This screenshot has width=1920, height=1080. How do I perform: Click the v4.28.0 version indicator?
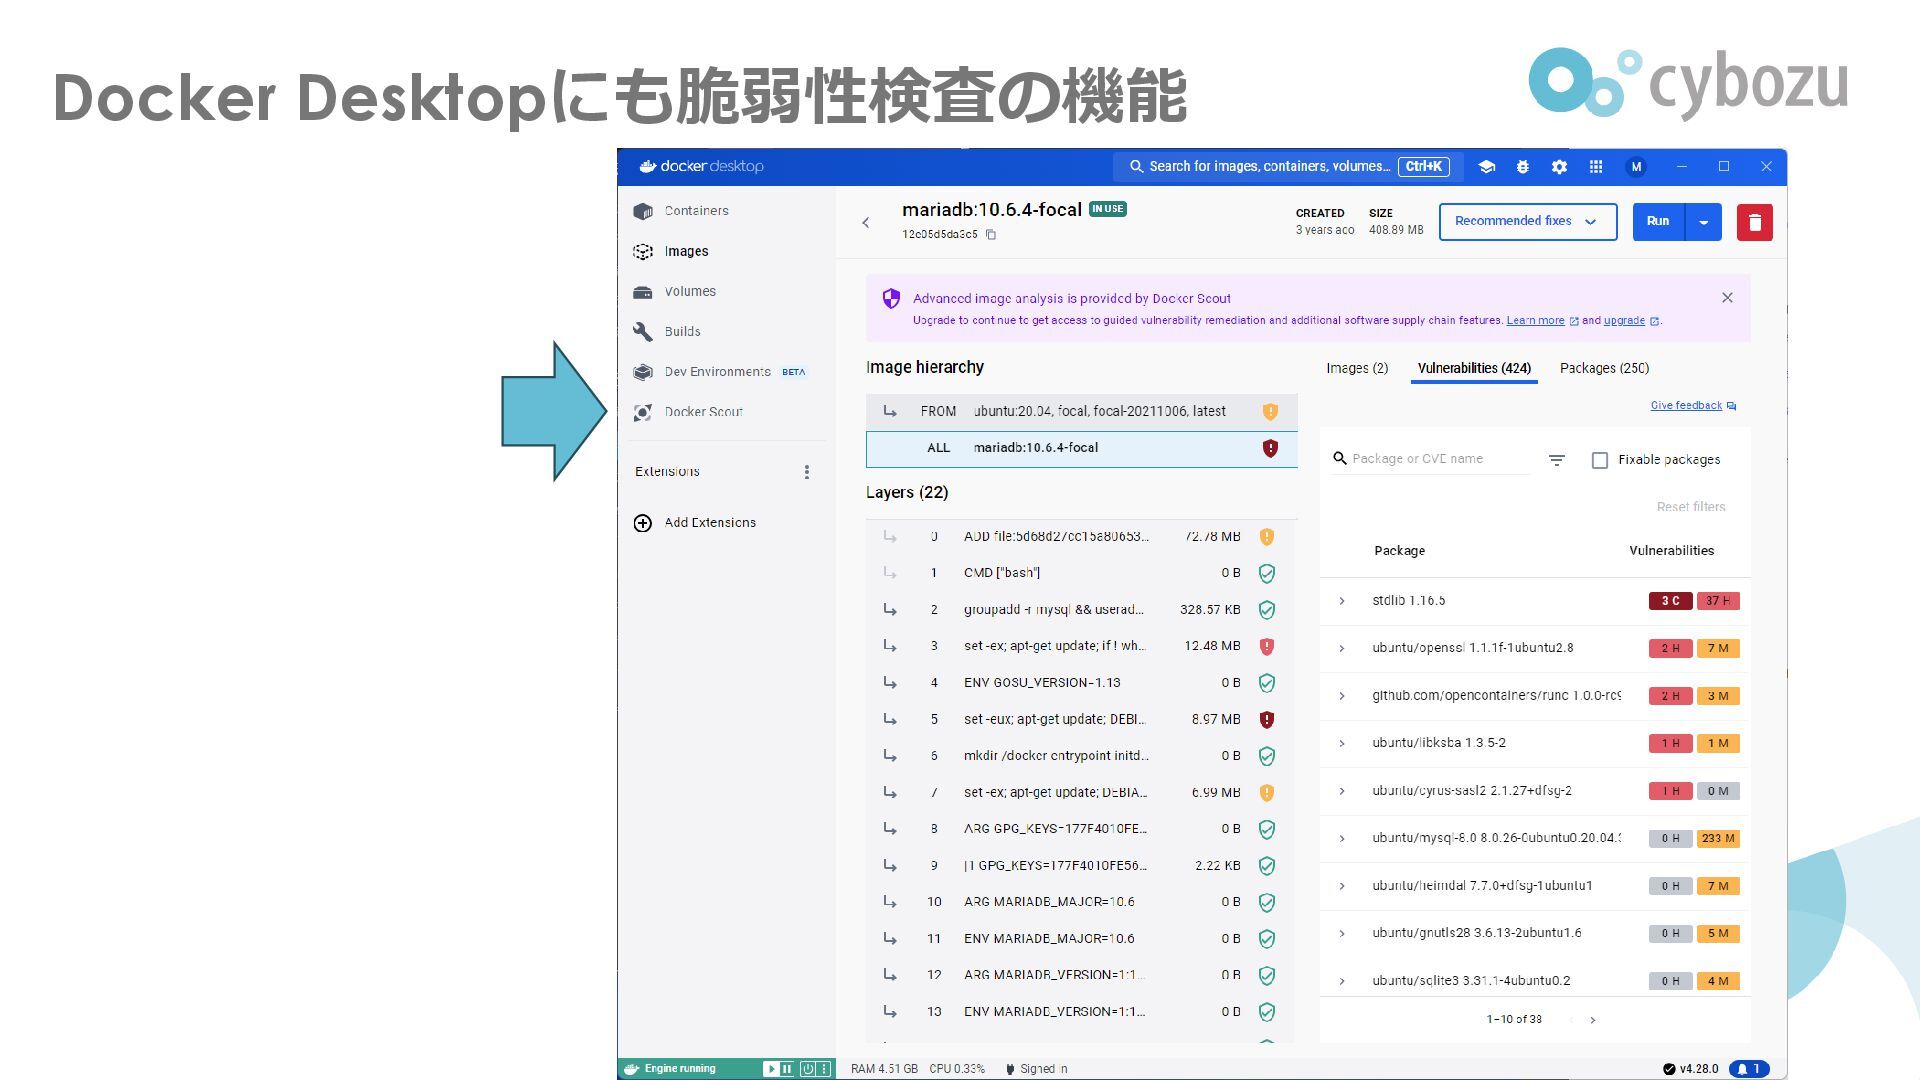coord(1690,1069)
